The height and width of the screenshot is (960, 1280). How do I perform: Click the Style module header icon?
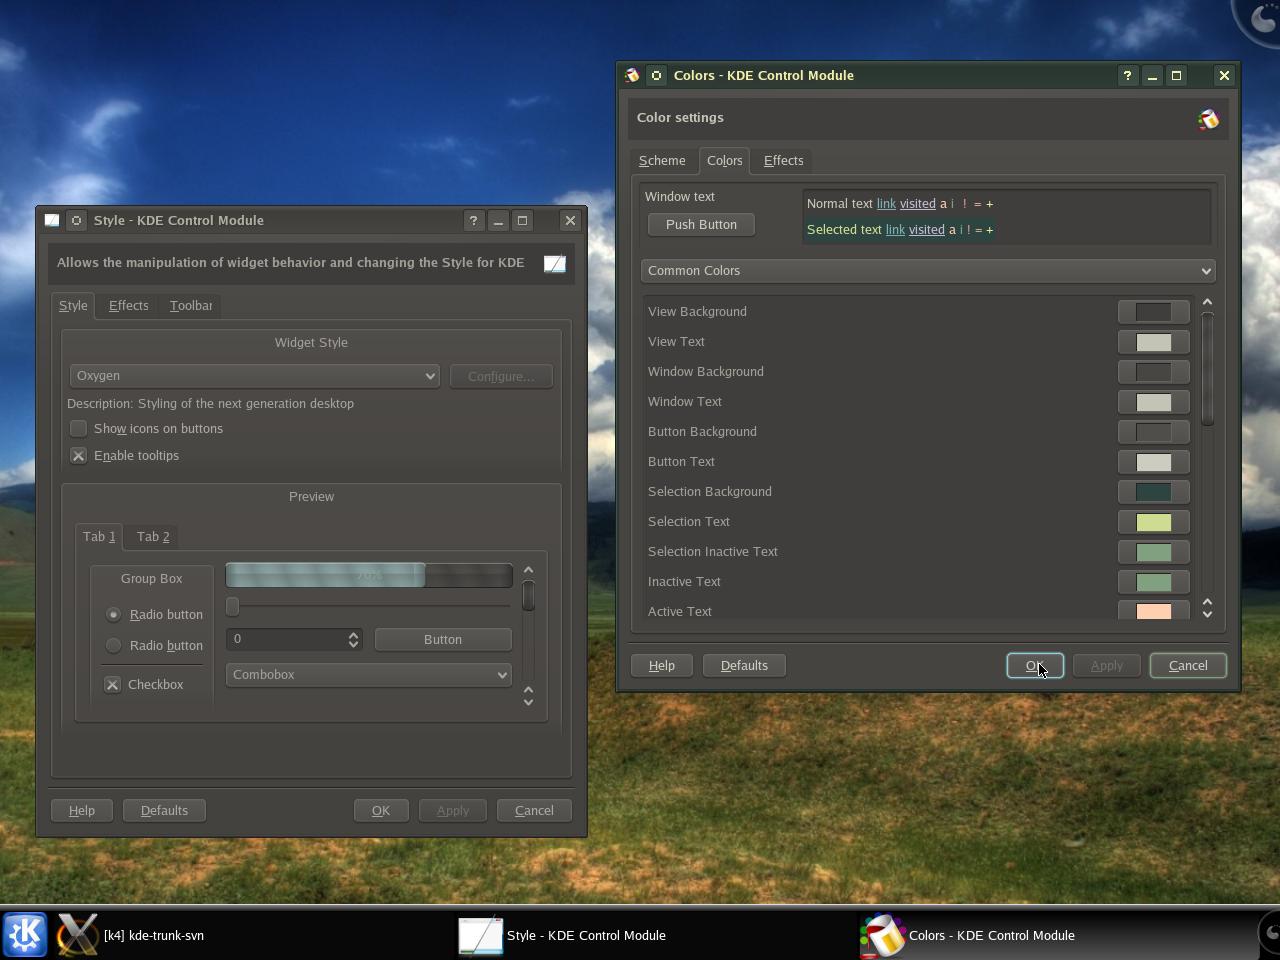555,263
